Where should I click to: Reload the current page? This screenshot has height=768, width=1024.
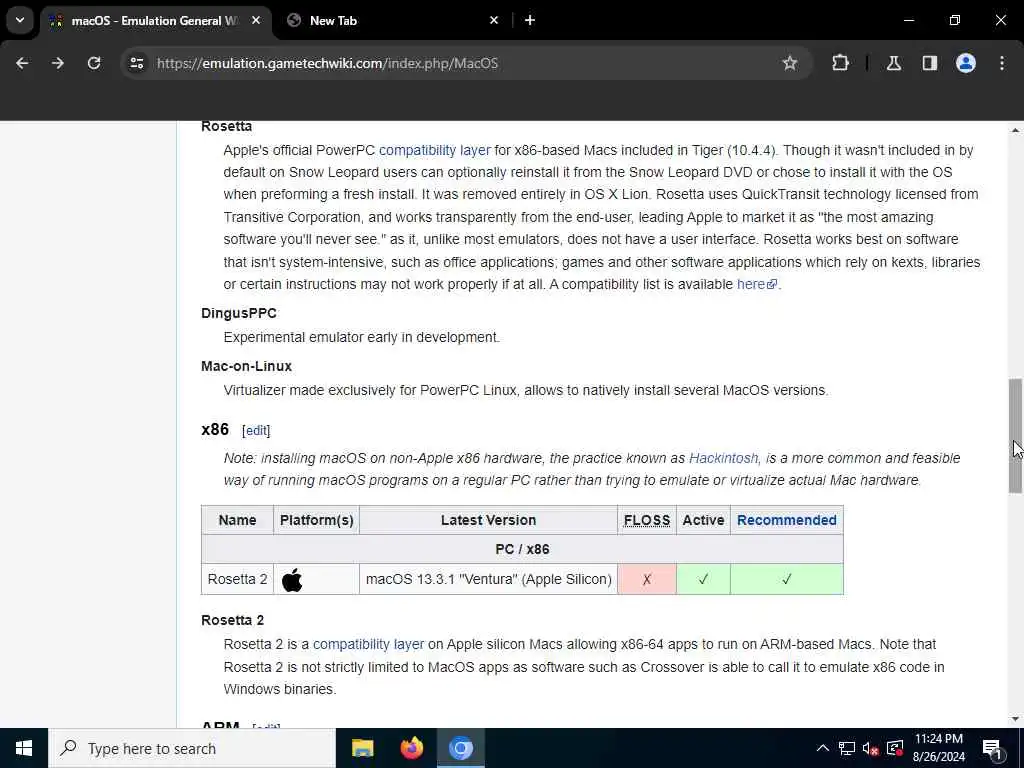point(94,63)
